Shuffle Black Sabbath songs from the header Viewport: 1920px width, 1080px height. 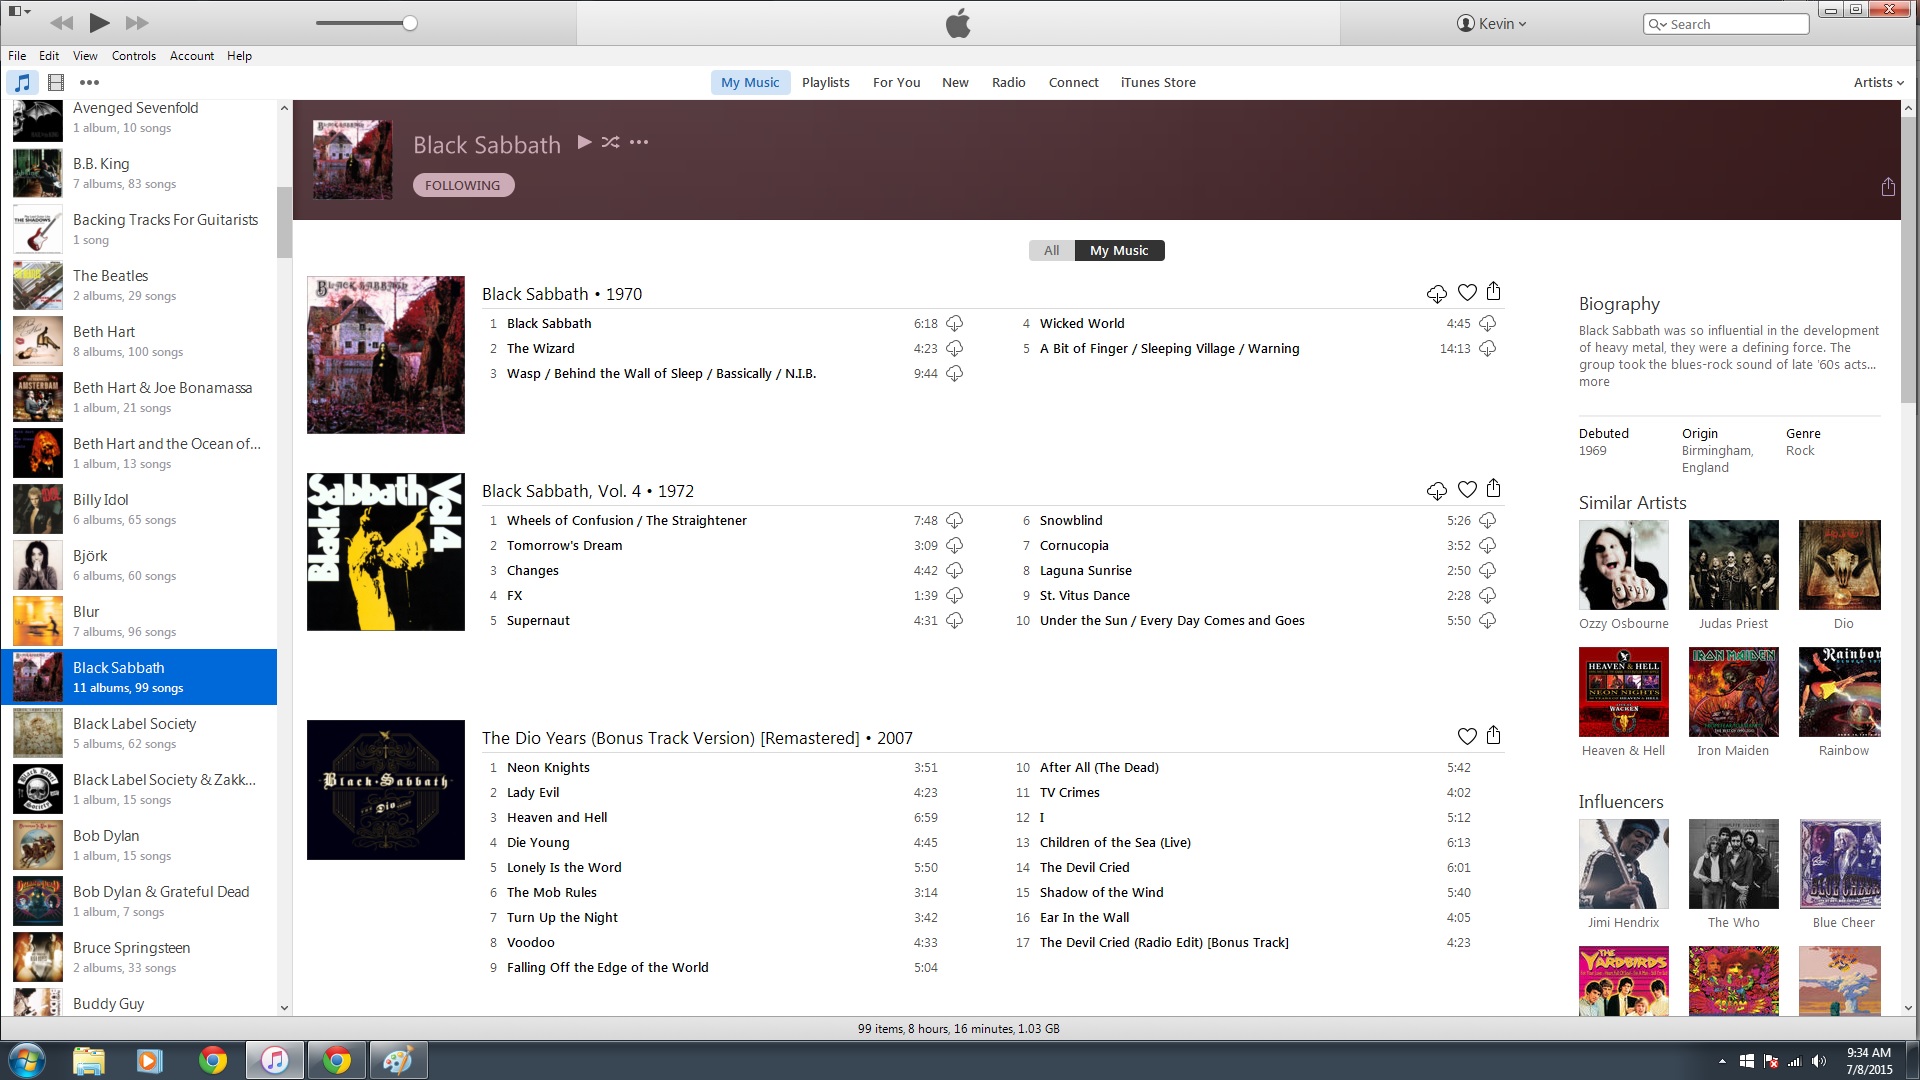click(x=610, y=142)
